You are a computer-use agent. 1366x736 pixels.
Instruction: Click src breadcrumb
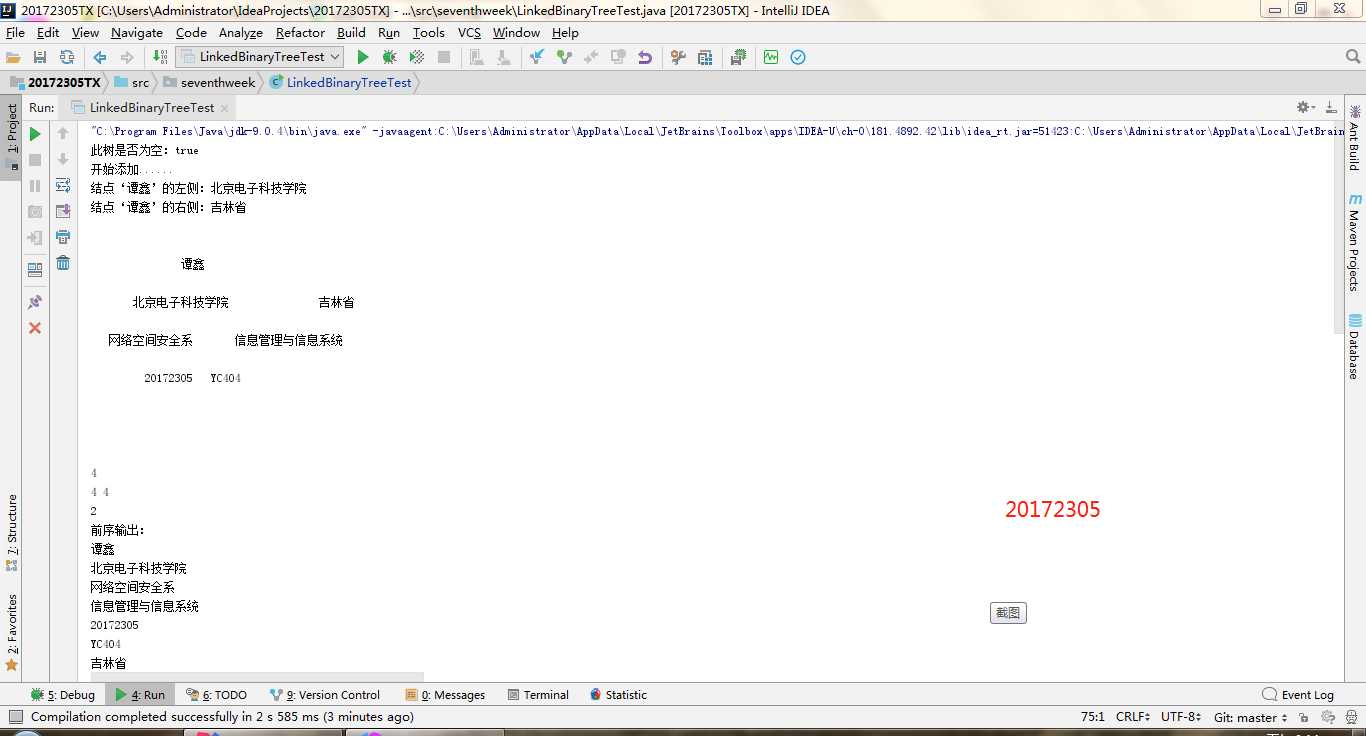pos(131,83)
